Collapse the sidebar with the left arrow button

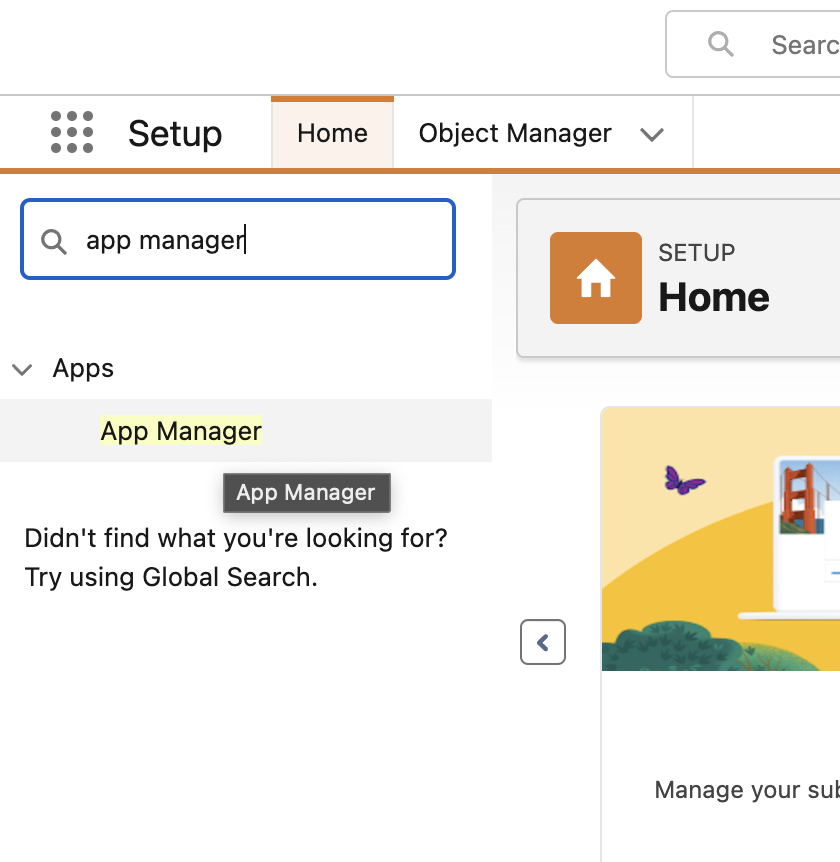(x=542, y=642)
